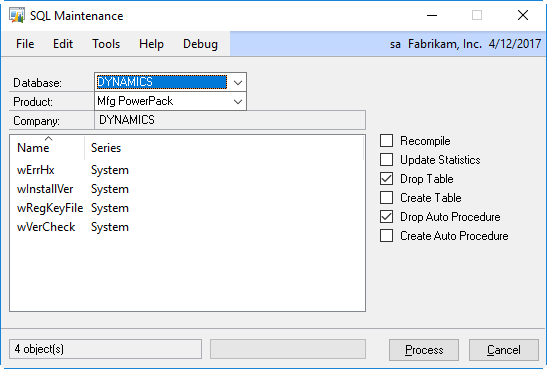
Task: Click the Cancel button
Action: 504,350
